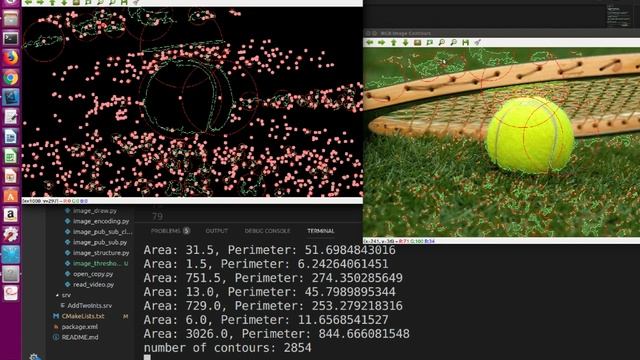Open LibreOffice Calc from the dock

click(x=11, y=156)
